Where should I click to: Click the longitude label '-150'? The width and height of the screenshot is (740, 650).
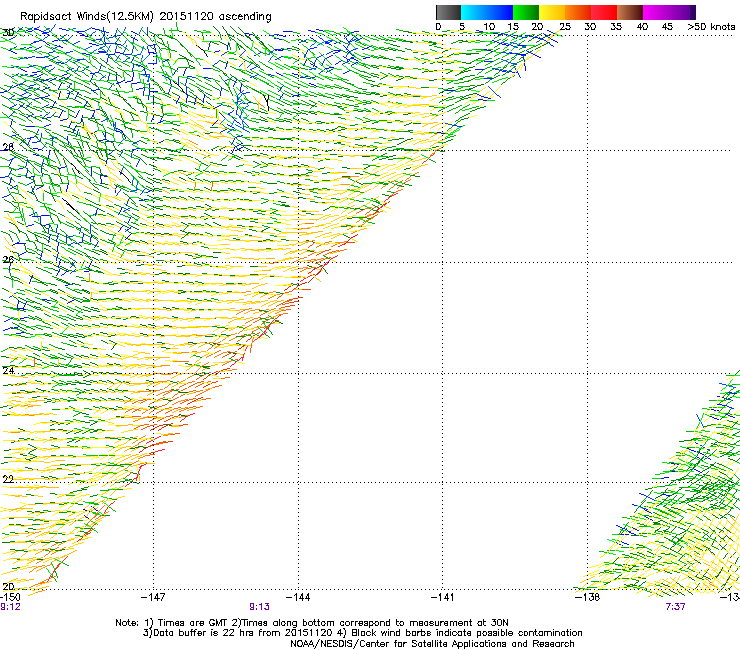[x=10, y=597]
